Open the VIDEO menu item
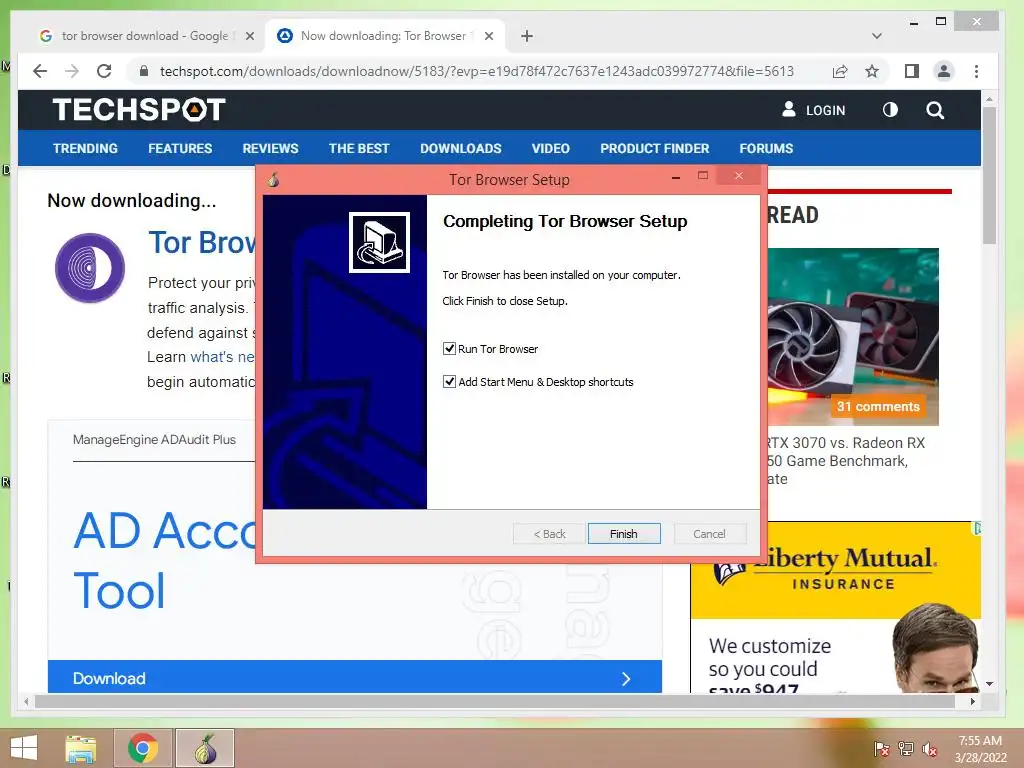This screenshot has height=768, width=1024. (551, 148)
